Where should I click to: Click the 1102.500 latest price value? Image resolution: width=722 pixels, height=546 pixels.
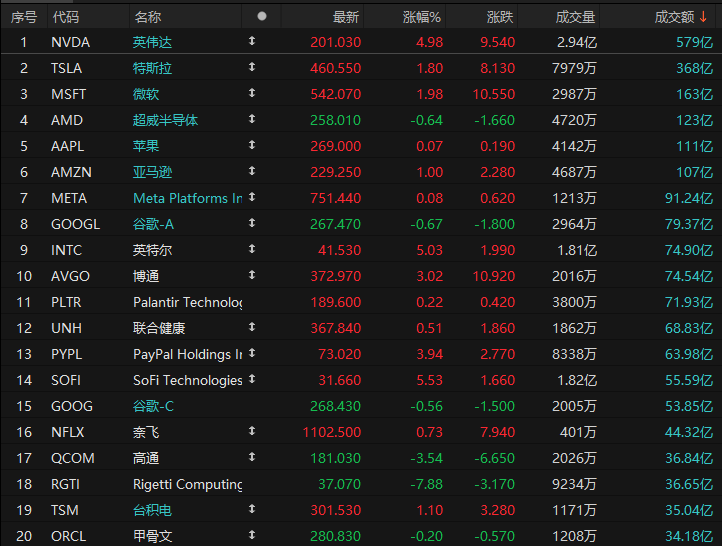pyautogui.click(x=332, y=432)
